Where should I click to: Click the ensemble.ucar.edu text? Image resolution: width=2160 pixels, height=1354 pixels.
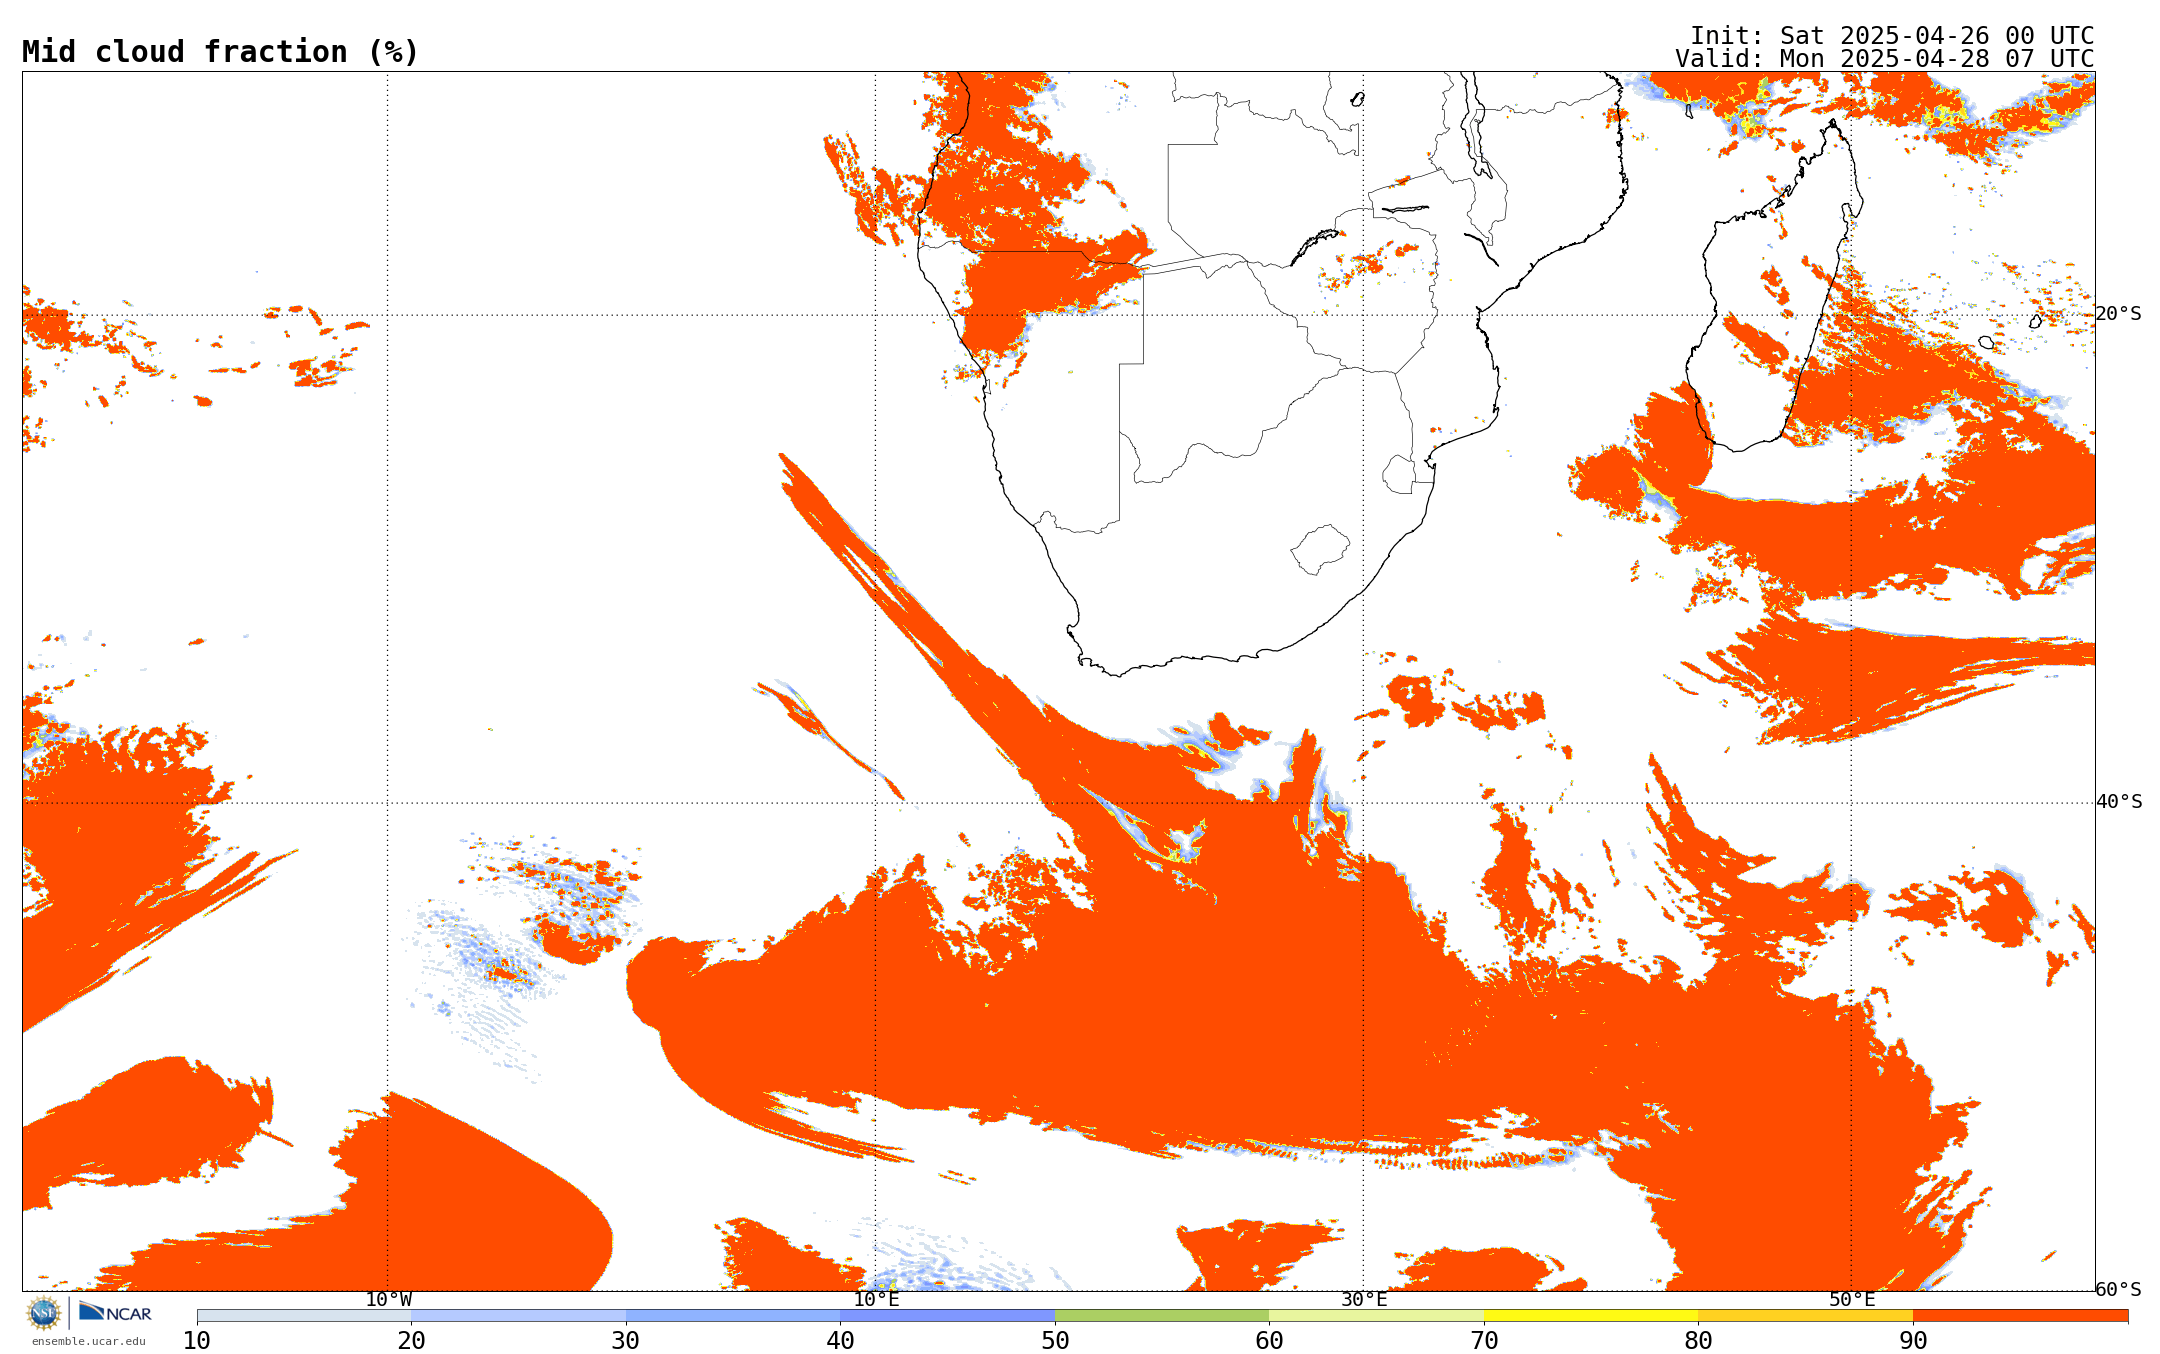89,1342
